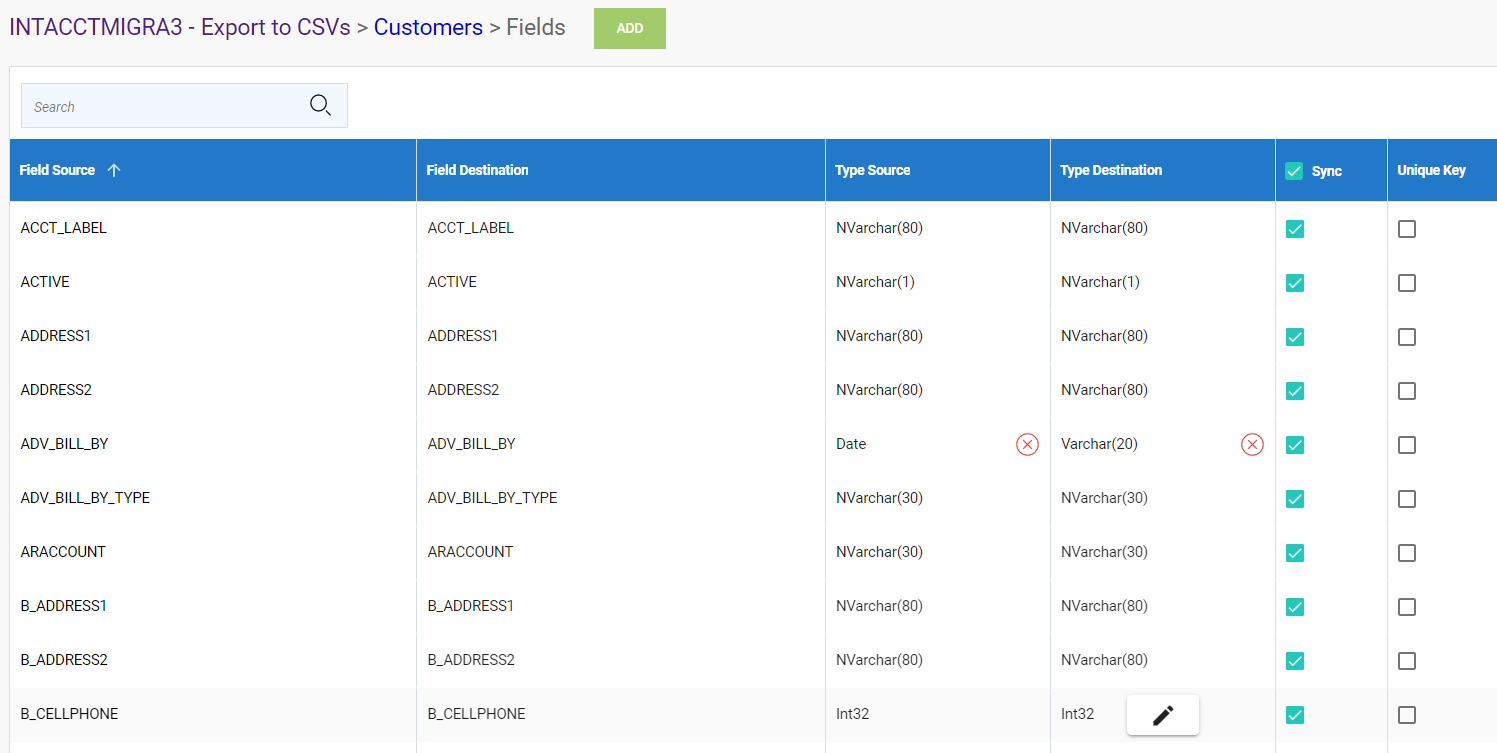This screenshot has height=753, width=1497.
Task: Click the Field Source sort arrow
Action: (x=114, y=170)
